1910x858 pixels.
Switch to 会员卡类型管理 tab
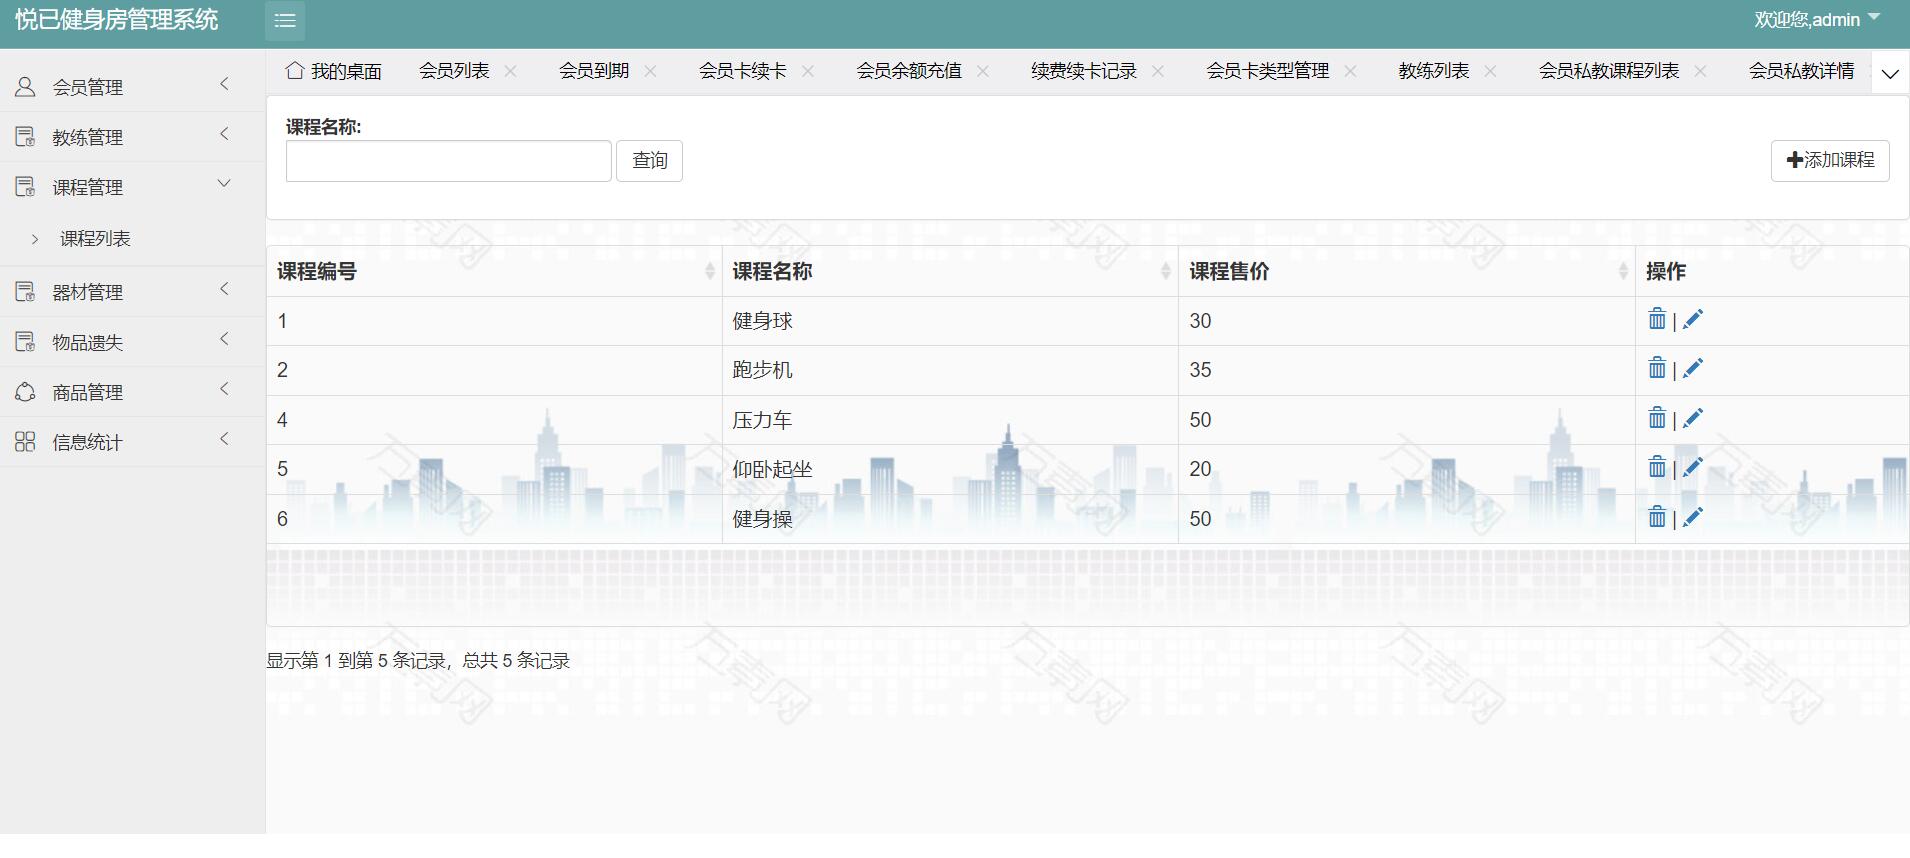pos(1268,71)
